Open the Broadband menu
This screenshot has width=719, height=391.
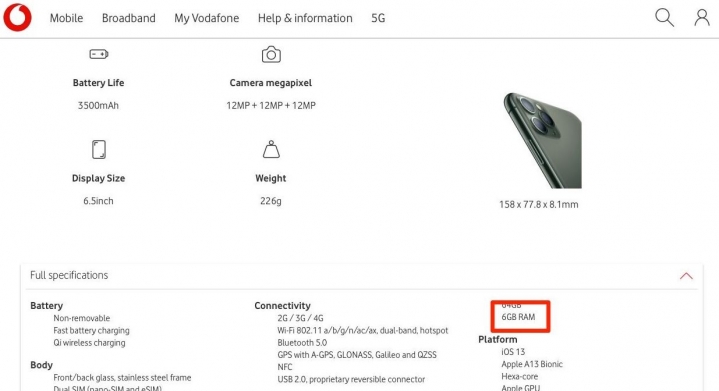click(128, 18)
